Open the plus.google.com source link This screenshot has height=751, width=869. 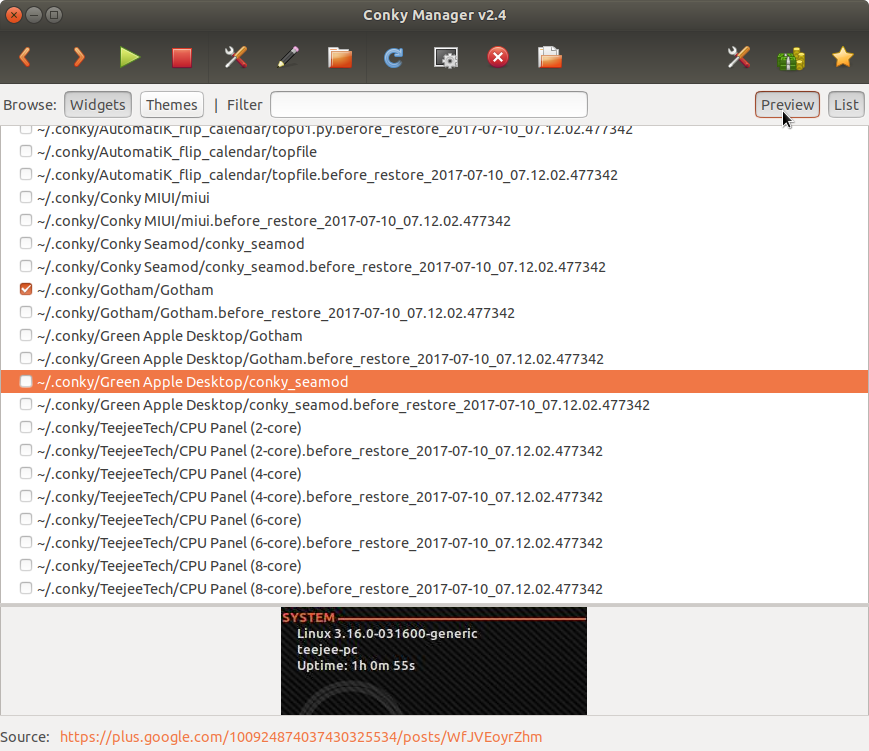click(x=301, y=737)
